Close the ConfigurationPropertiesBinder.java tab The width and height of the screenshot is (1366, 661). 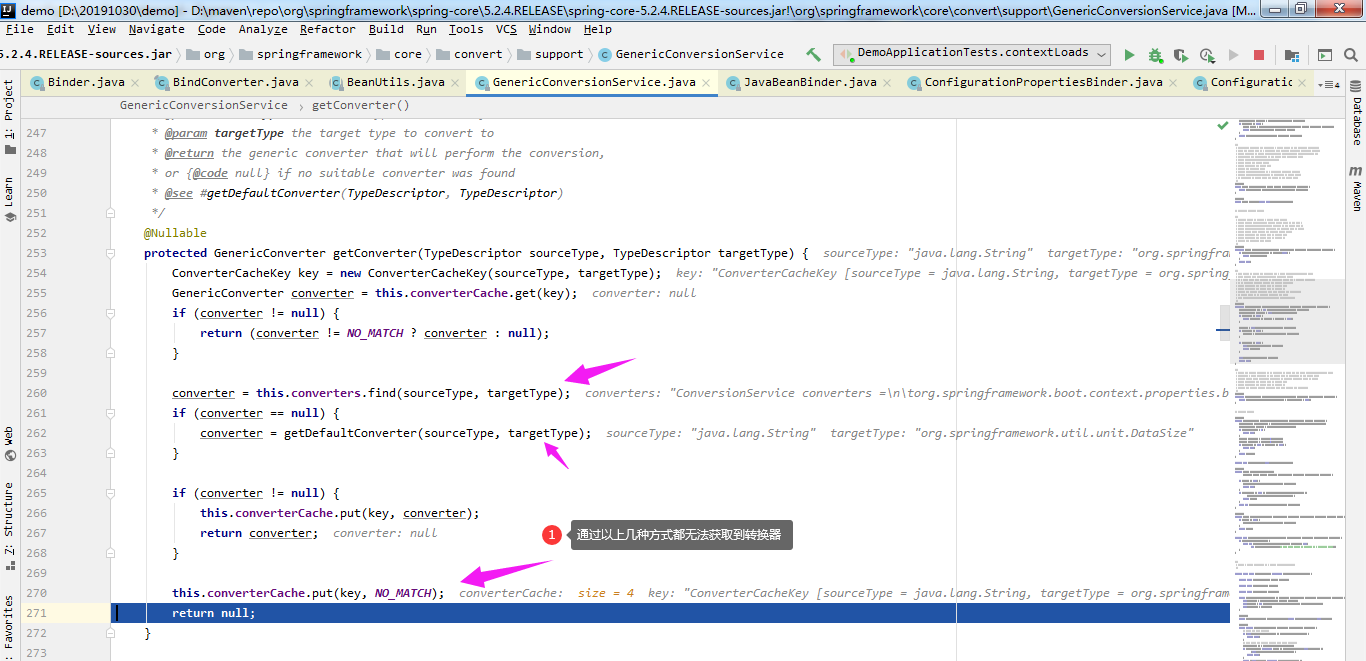point(1172,82)
